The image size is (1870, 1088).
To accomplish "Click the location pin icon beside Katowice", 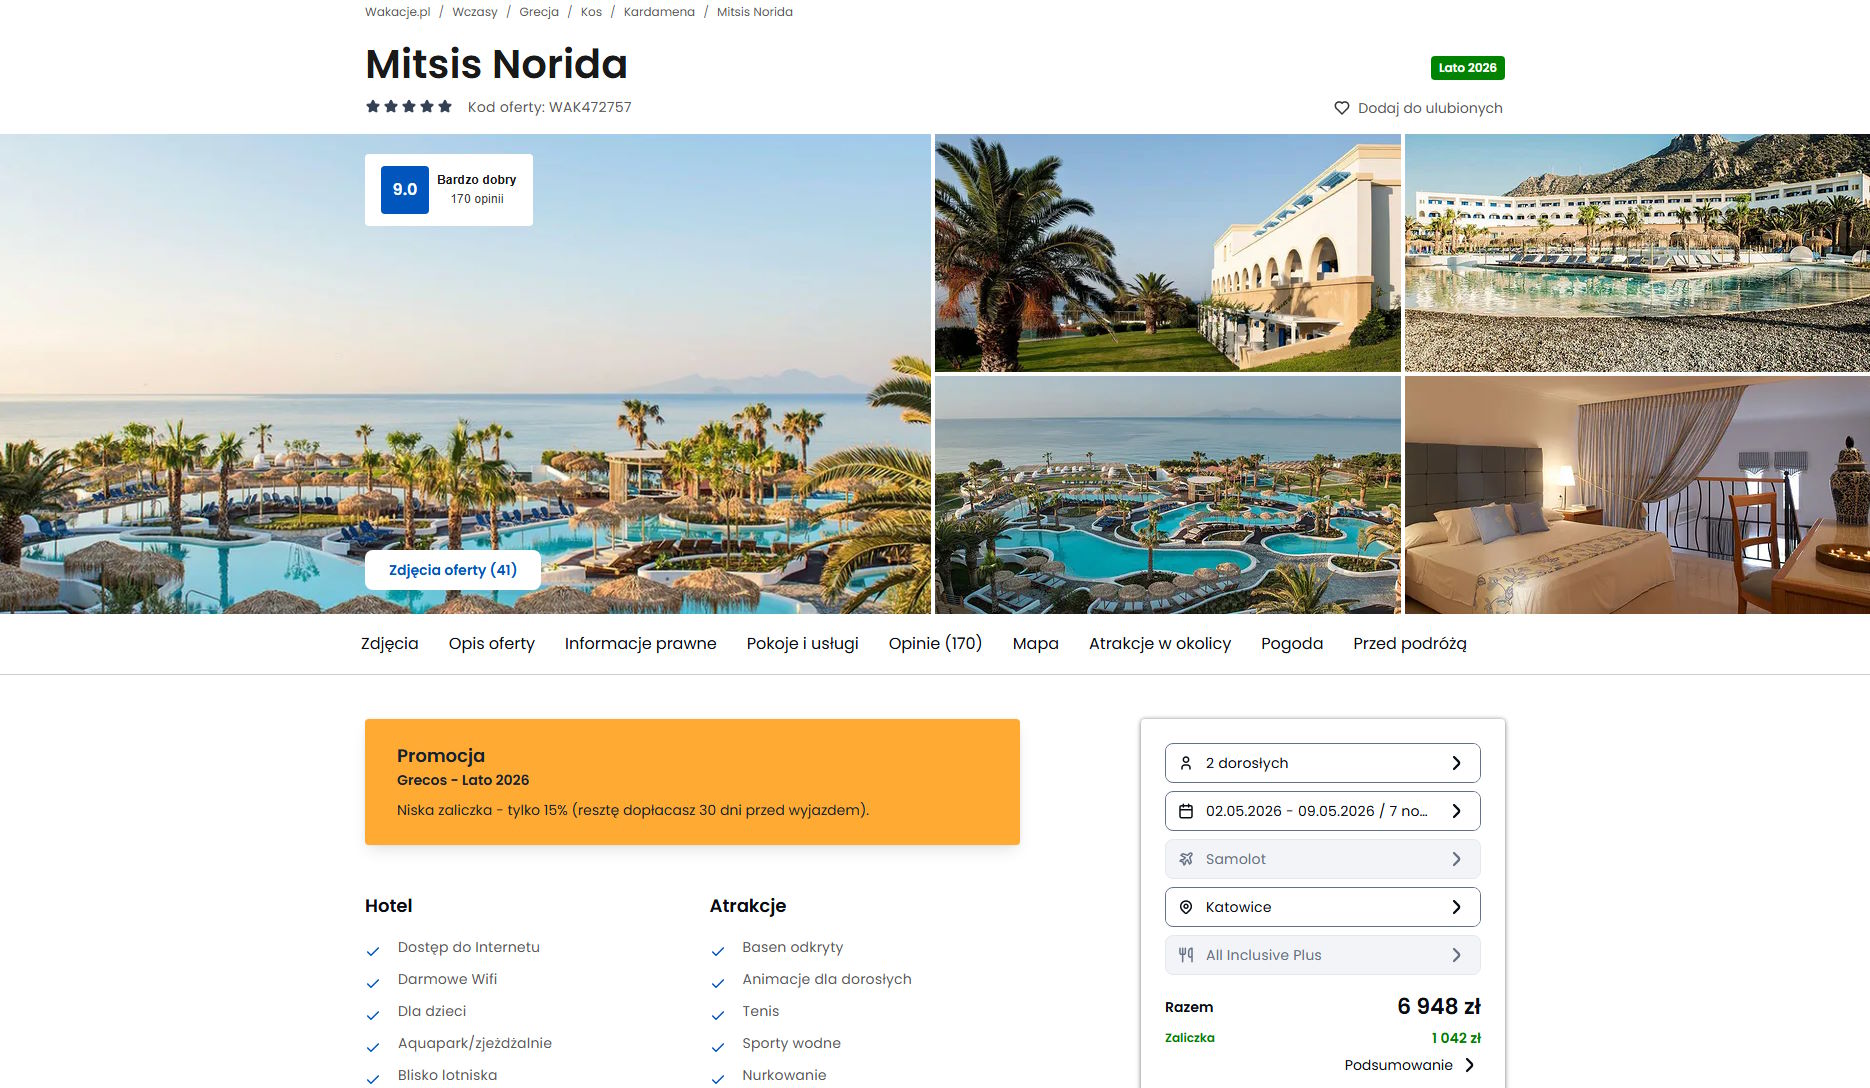I will [1186, 907].
